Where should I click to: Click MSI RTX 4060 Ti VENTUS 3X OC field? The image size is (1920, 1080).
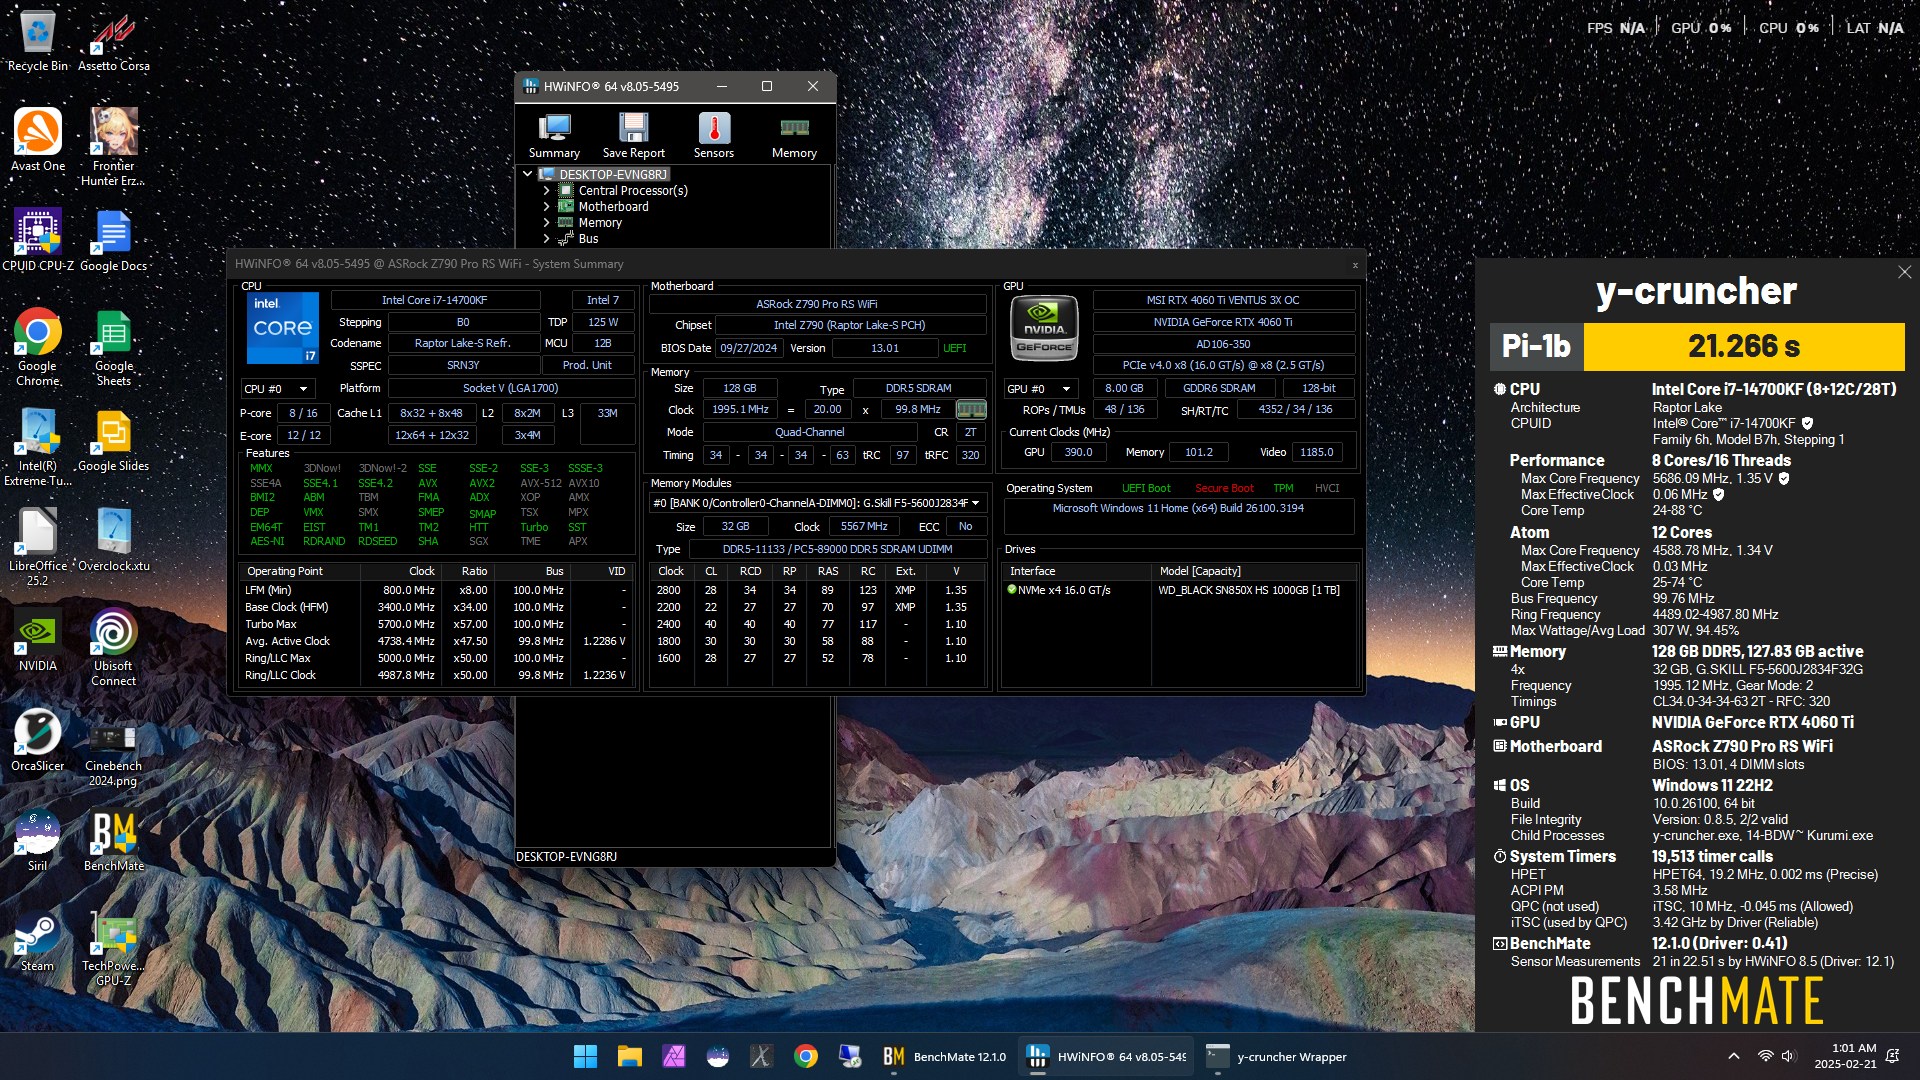1223,300
